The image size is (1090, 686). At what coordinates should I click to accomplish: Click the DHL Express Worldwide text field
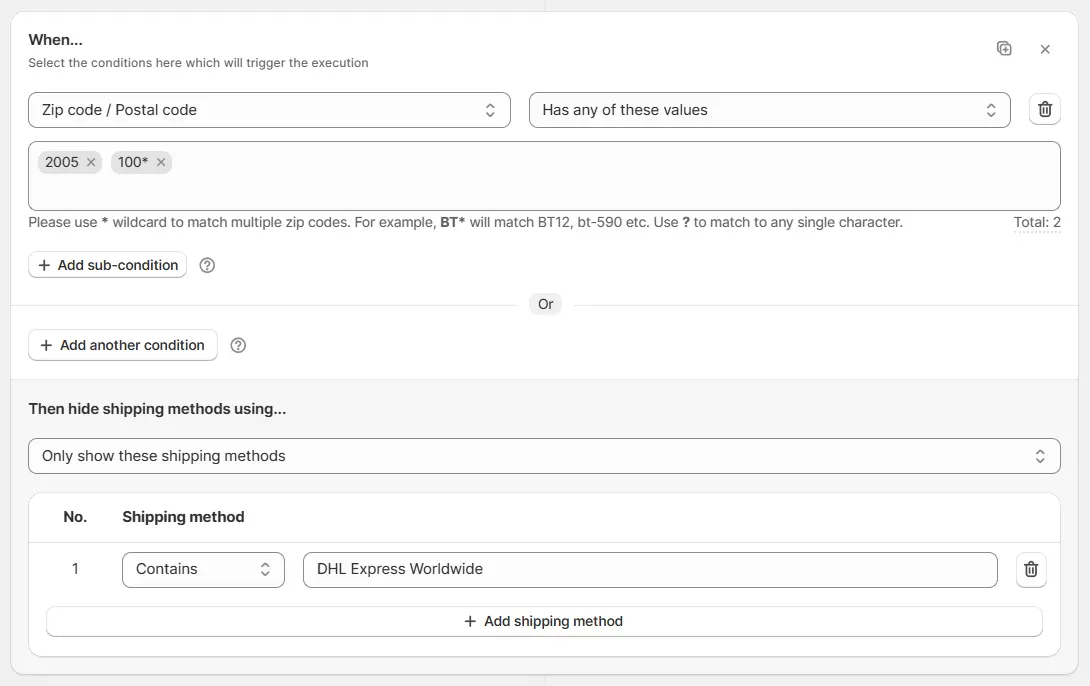[650, 569]
